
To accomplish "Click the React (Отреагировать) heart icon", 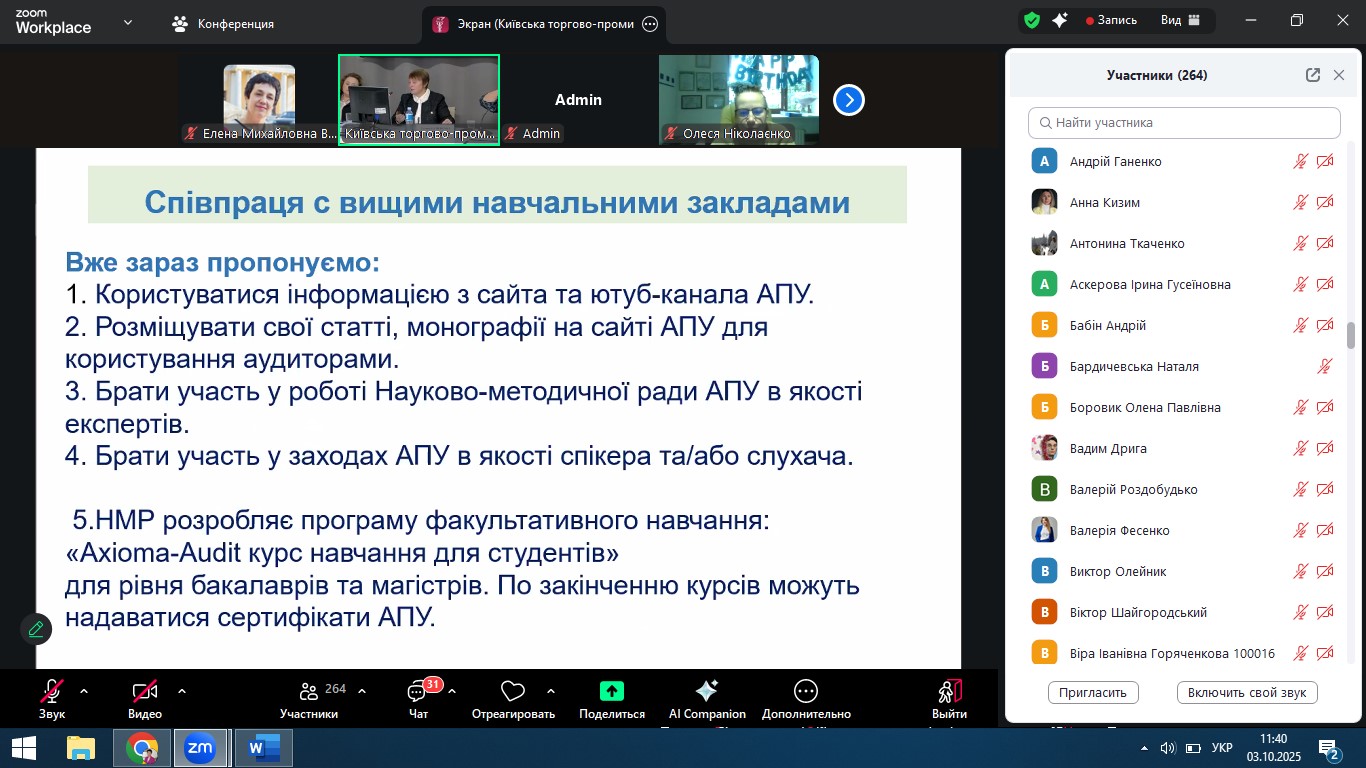I will [512, 691].
